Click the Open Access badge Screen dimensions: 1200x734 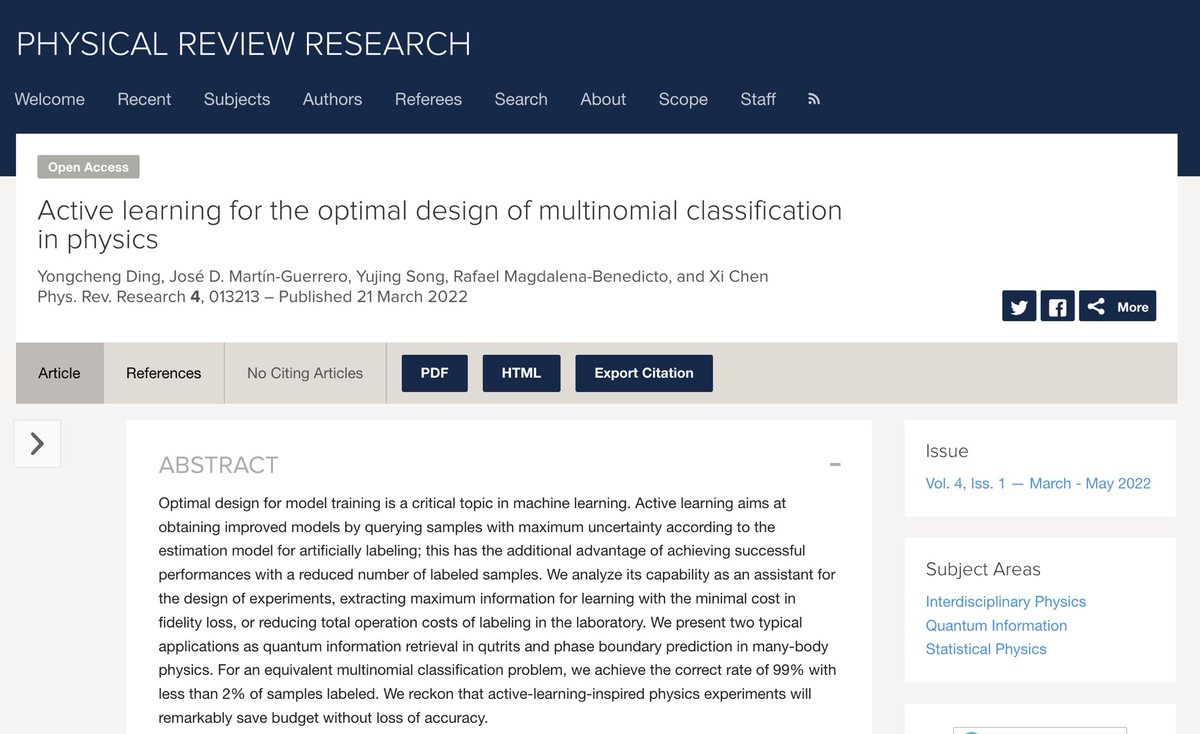[88, 167]
